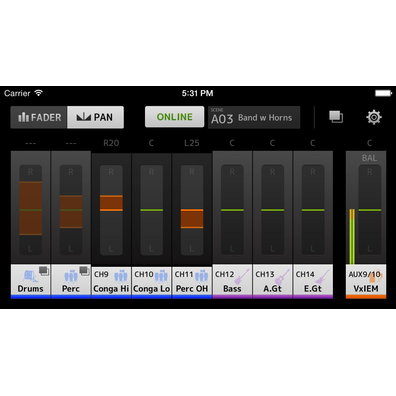Tap the CH10 Conga Lo instrument icon
This screenshot has width=396, height=396.
click(161, 275)
